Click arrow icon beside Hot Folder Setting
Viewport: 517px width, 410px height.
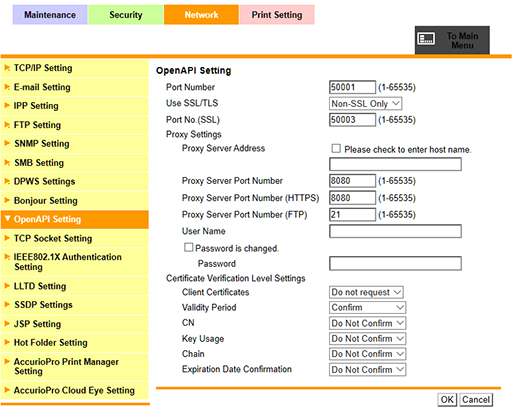7,342
